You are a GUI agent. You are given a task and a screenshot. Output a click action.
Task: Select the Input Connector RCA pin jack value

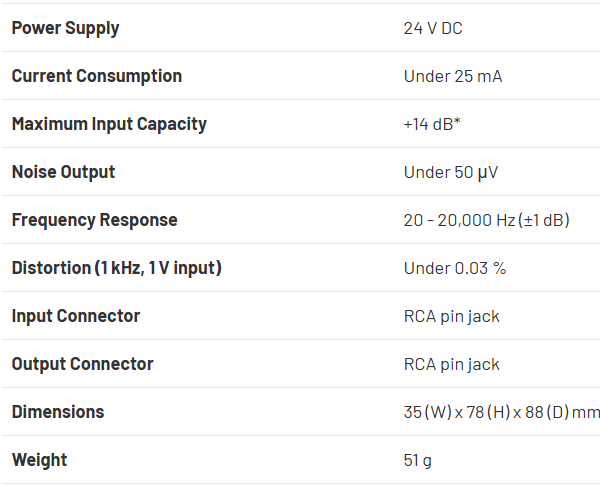tap(452, 316)
